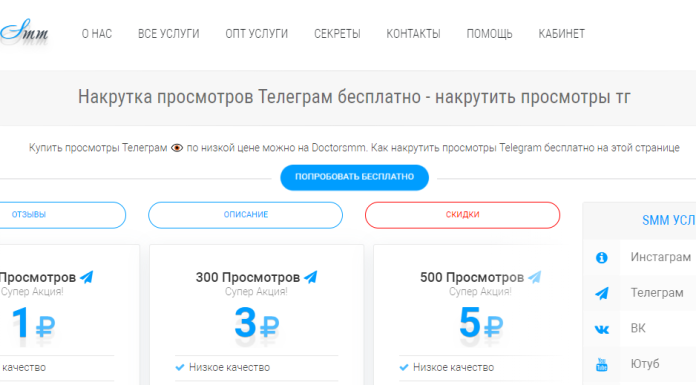This screenshot has width=696, height=385.
Task: Click the SMM УСЛ sidebar heading
Action: tap(669, 220)
